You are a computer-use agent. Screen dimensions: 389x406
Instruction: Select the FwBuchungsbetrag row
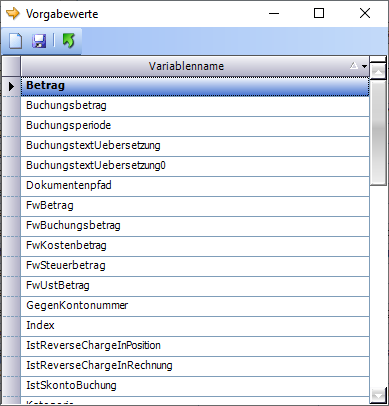195,226
